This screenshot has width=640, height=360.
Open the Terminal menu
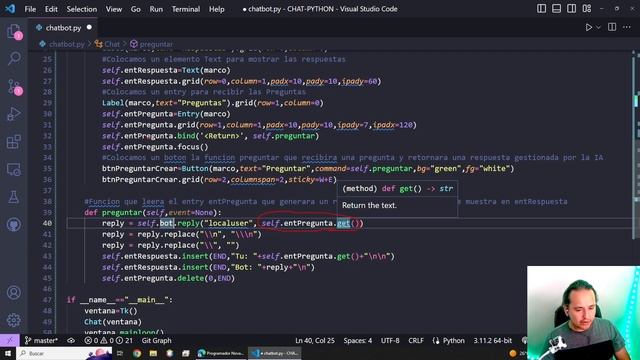[186, 9]
